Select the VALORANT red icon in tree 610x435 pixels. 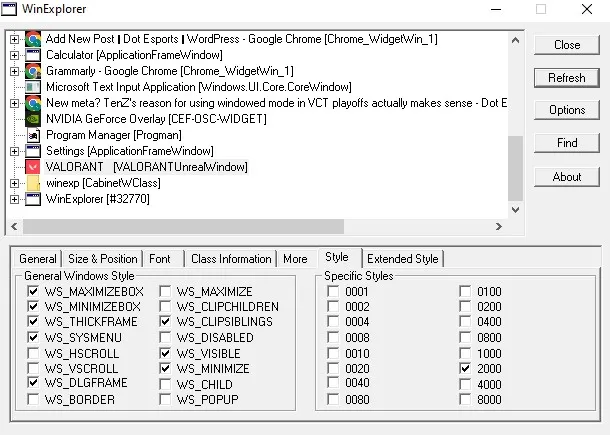point(33,167)
